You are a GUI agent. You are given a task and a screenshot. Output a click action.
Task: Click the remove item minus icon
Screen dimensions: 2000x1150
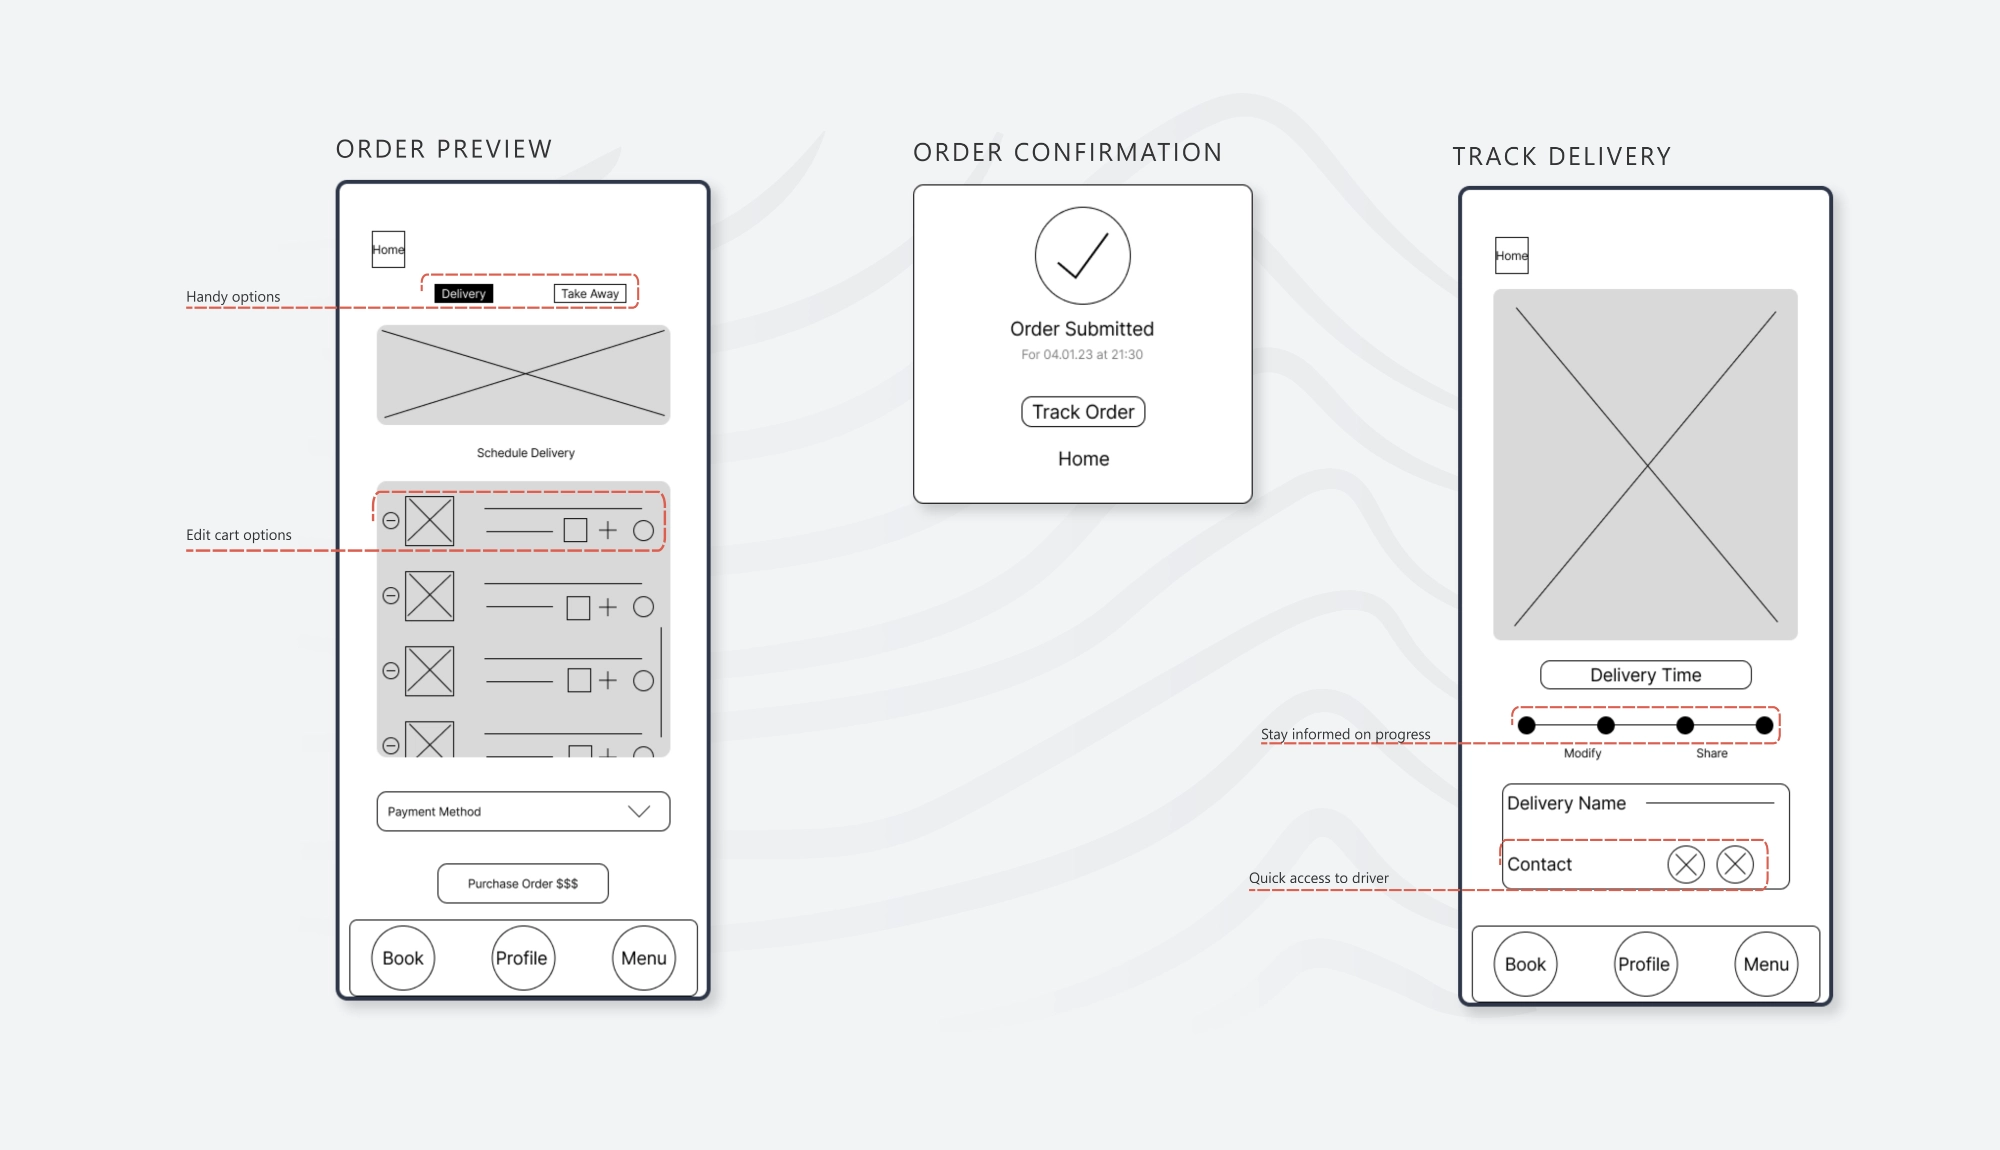(391, 514)
